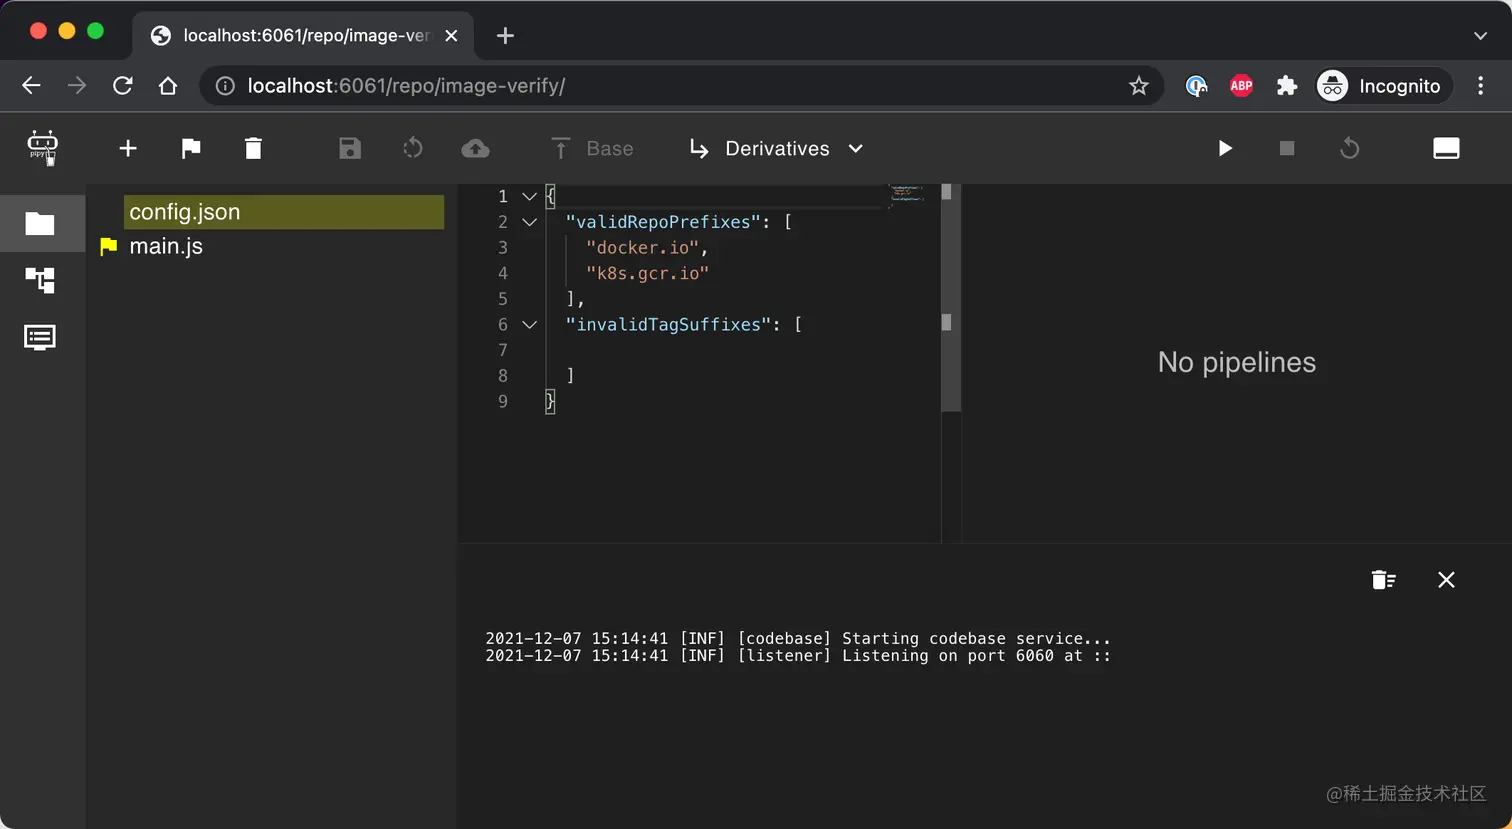Add a new file with plus icon
This screenshot has width=1512, height=829.
tap(128, 148)
